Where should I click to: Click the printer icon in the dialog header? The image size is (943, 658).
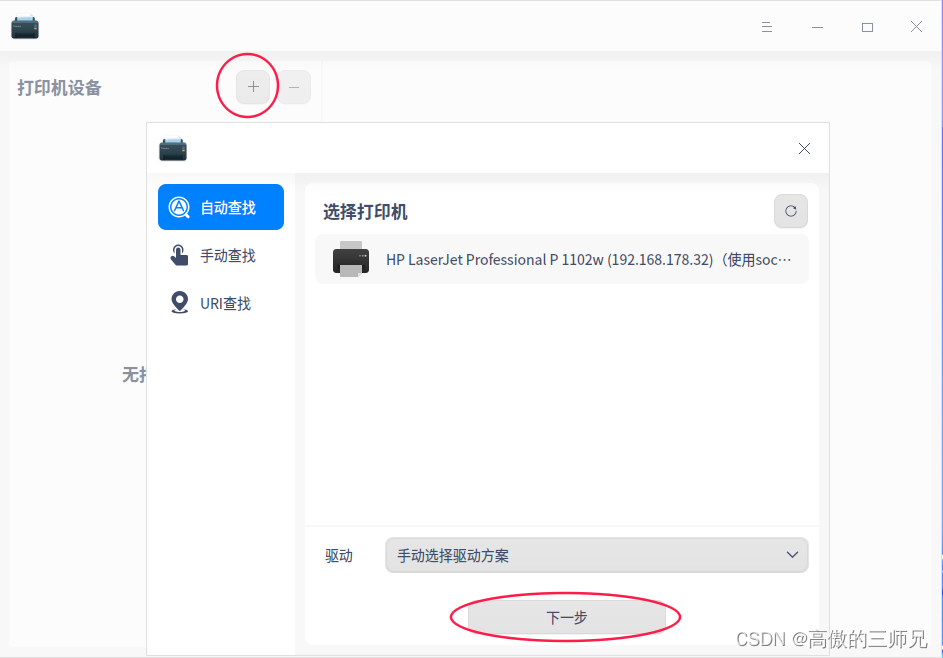point(173,148)
